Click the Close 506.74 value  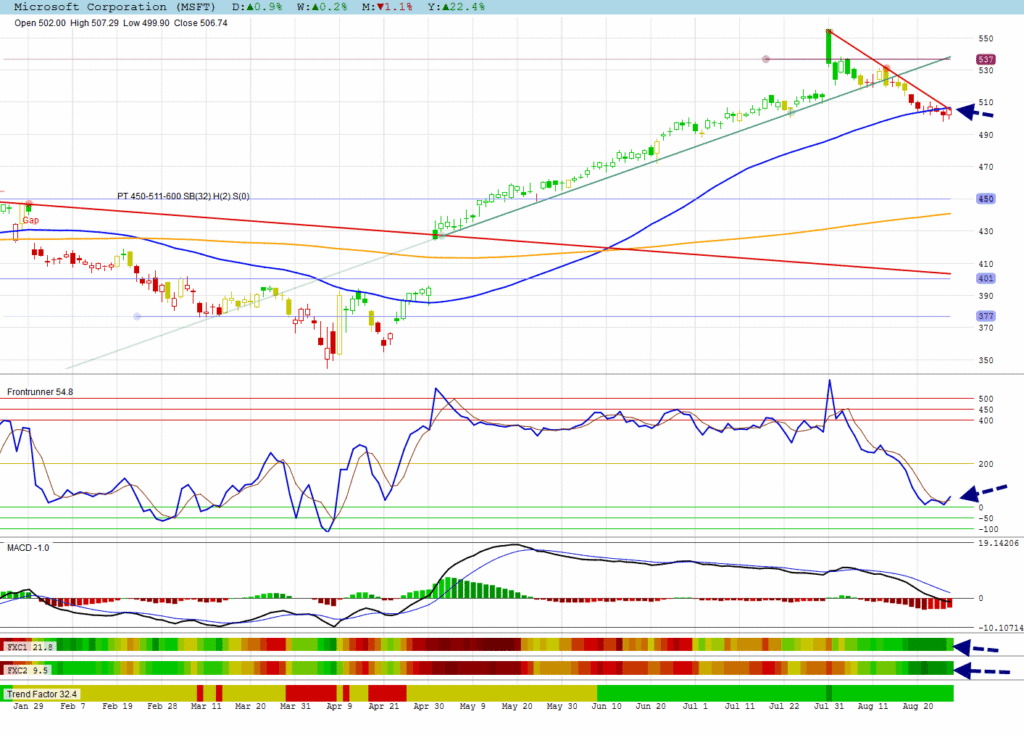[x=200, y=23]
